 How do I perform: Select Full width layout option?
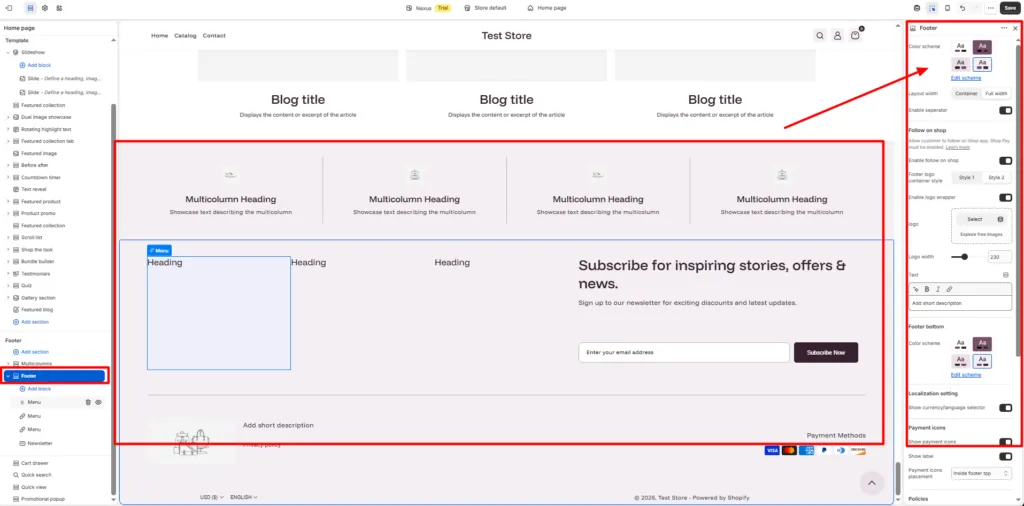(x=997, y=93)
